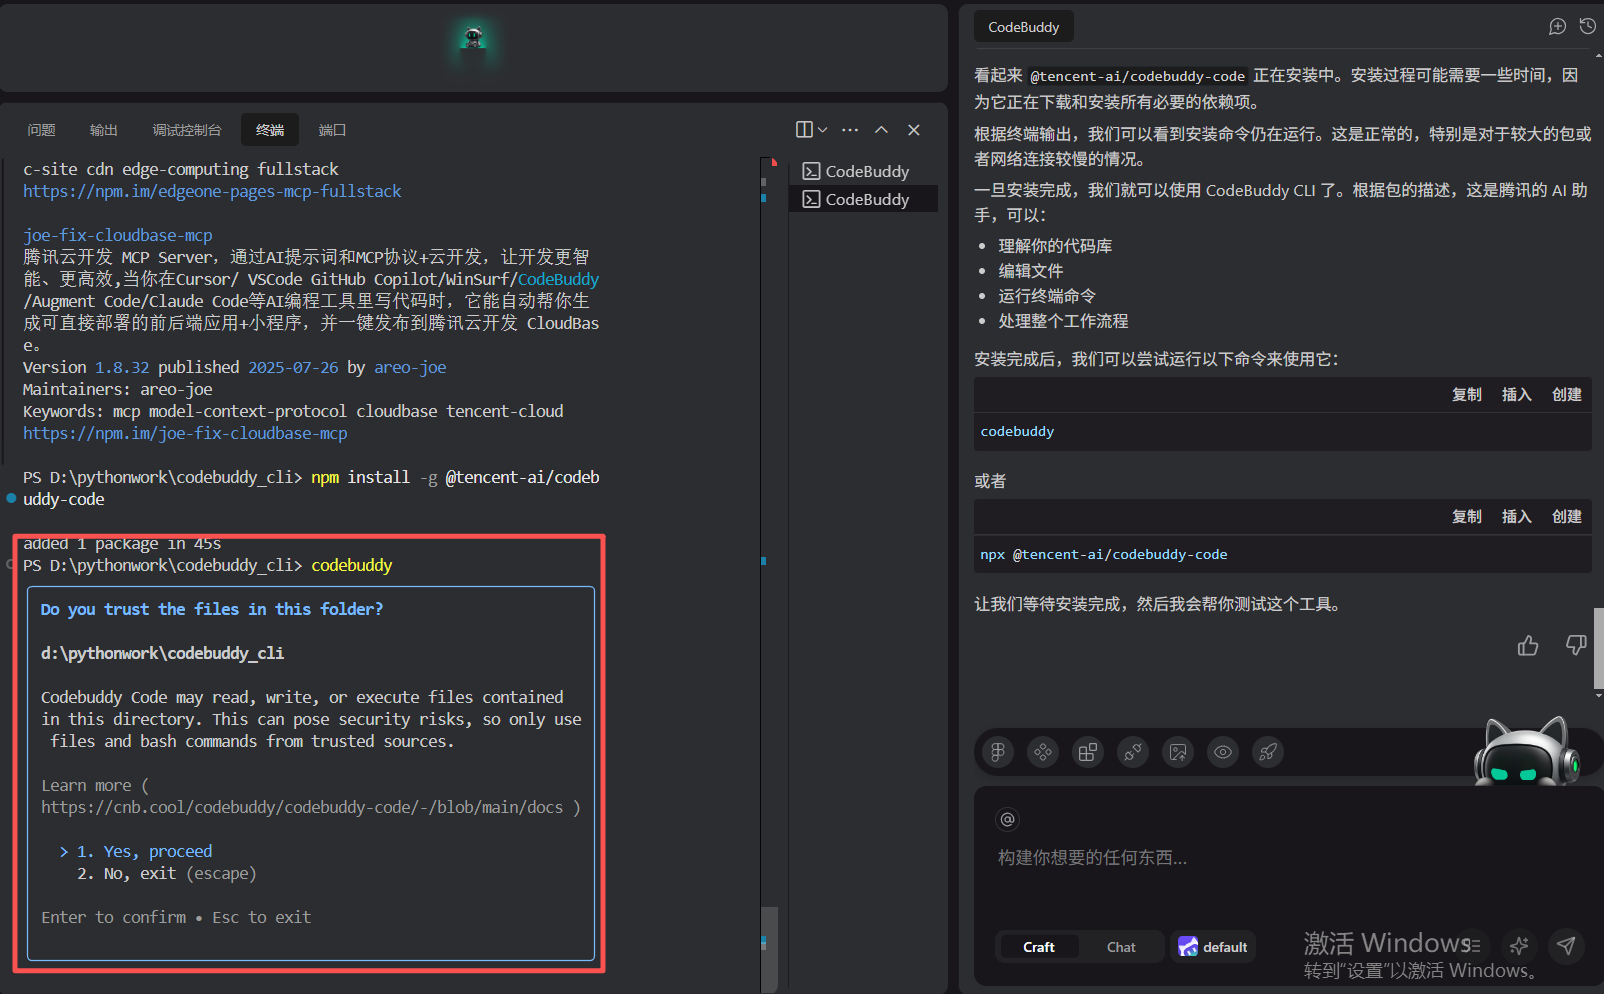The image size is (1604, 994).
Task: Click 创建 for the npx command block
Action: [x=1567, y=517]
